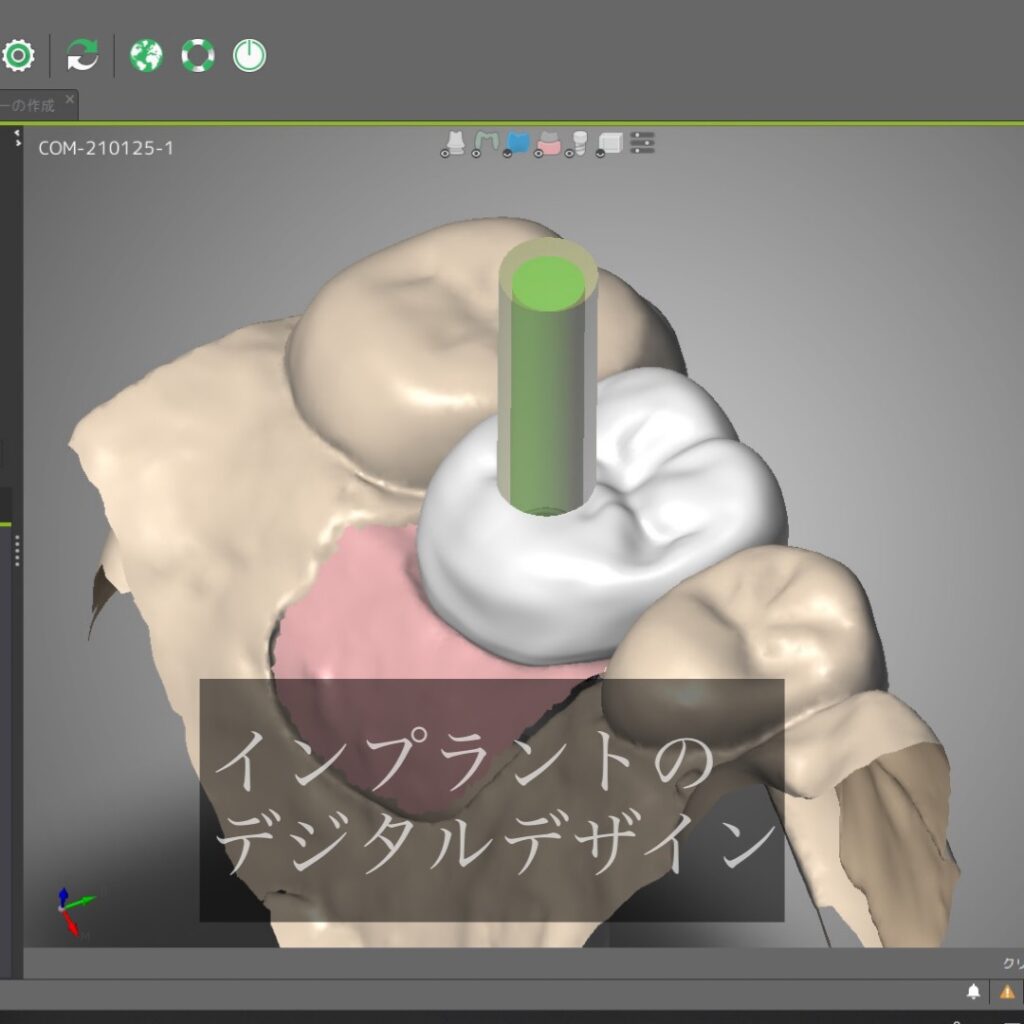
Task: Toggle the eye under the gingiva icon
Action: 538,153
